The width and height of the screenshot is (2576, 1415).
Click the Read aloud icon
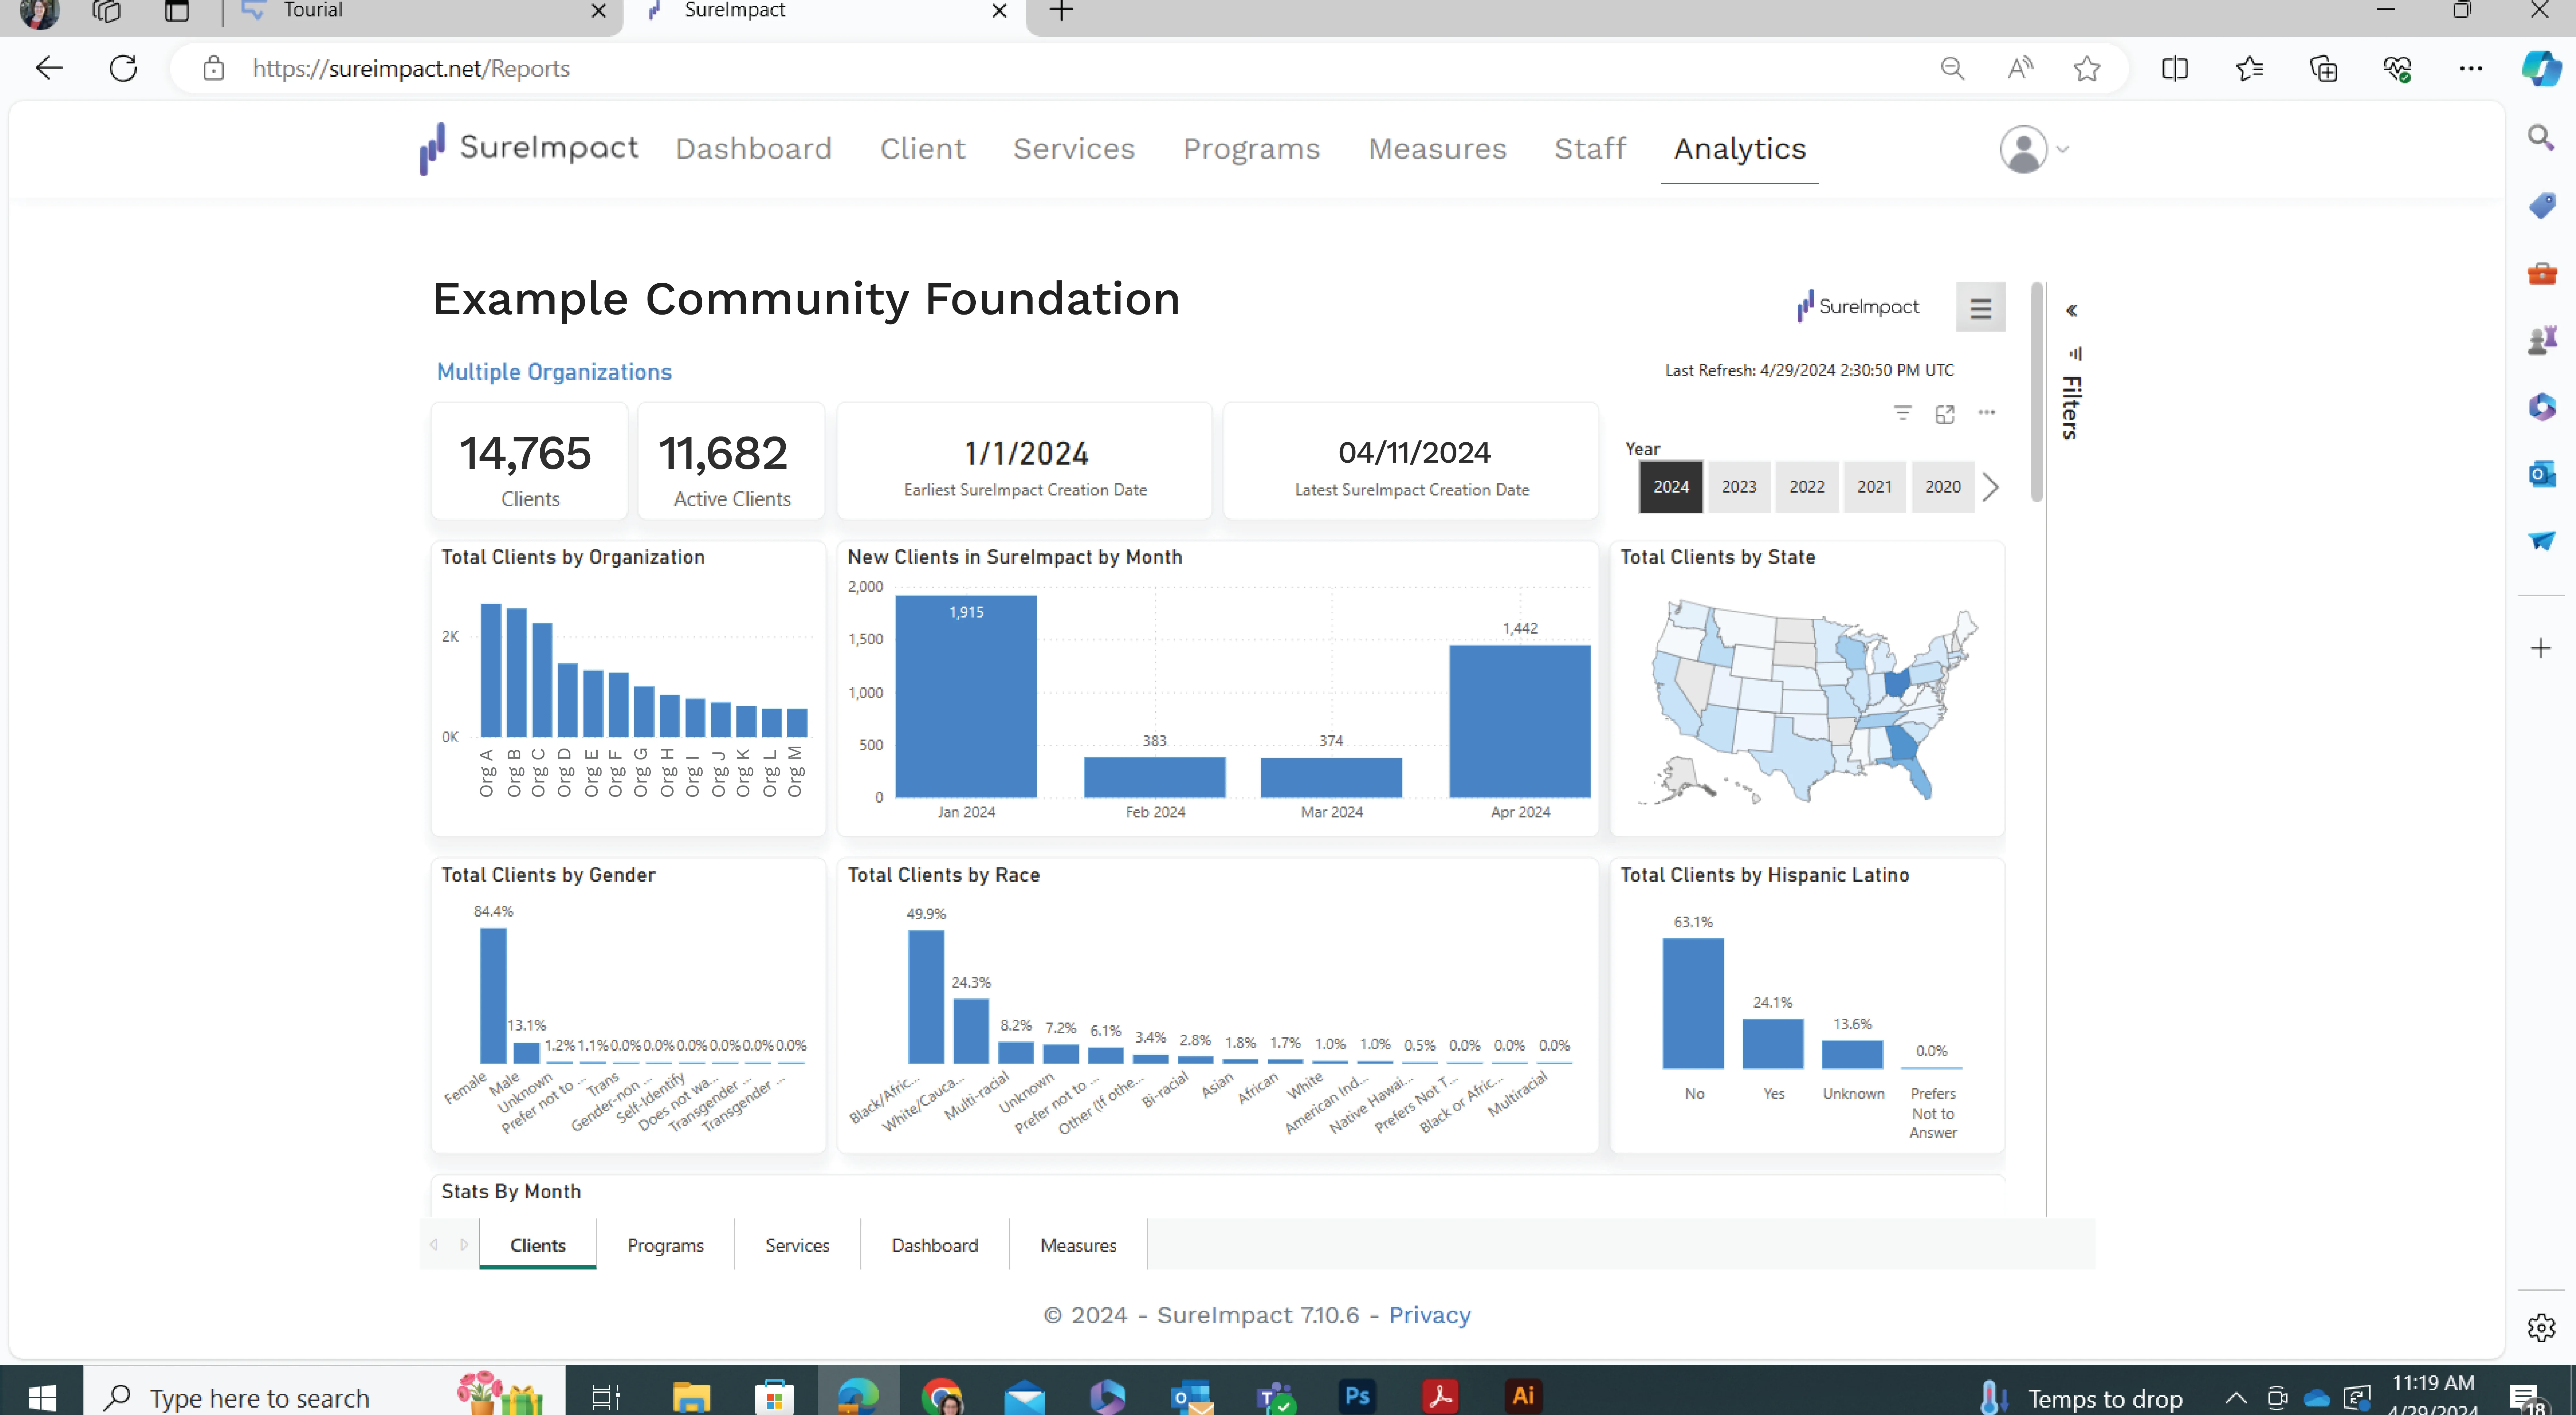coord(2020,68)
